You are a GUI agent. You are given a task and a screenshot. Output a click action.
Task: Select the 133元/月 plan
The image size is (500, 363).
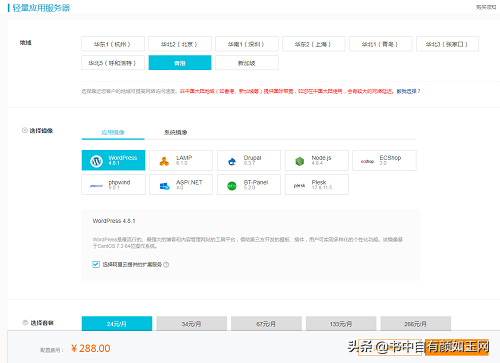tap(341, 324)
